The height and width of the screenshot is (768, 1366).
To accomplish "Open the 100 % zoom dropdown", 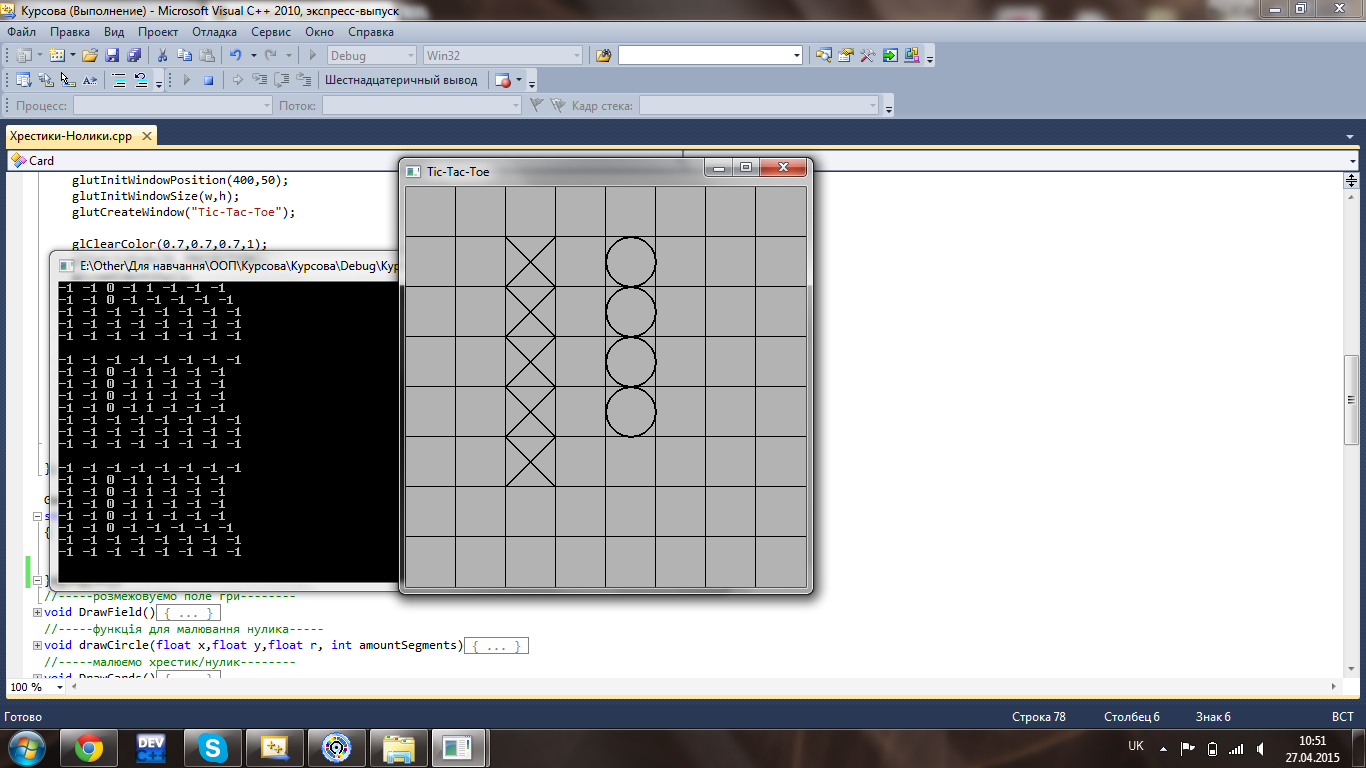I will pyautogui.click(x=60, y=688).
